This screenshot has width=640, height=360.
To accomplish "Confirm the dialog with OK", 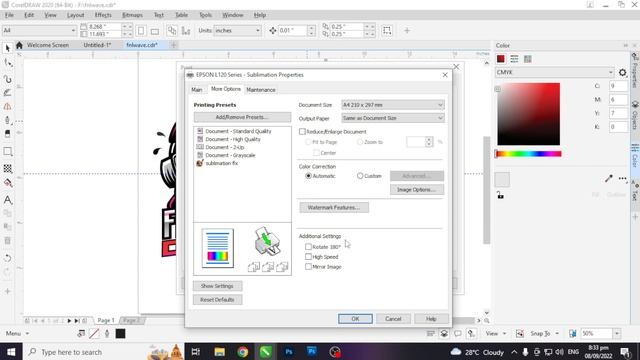I will [355, 319].
